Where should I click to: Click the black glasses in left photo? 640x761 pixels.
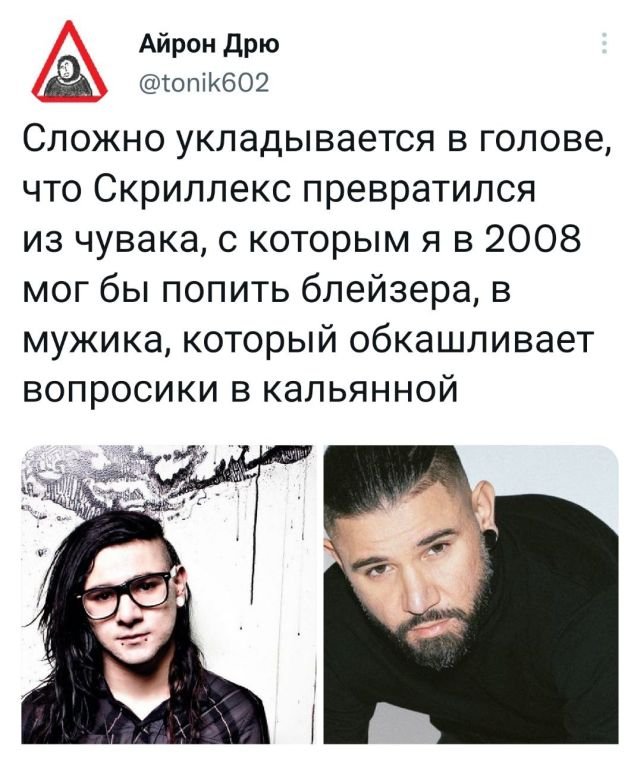pos(130,593)
